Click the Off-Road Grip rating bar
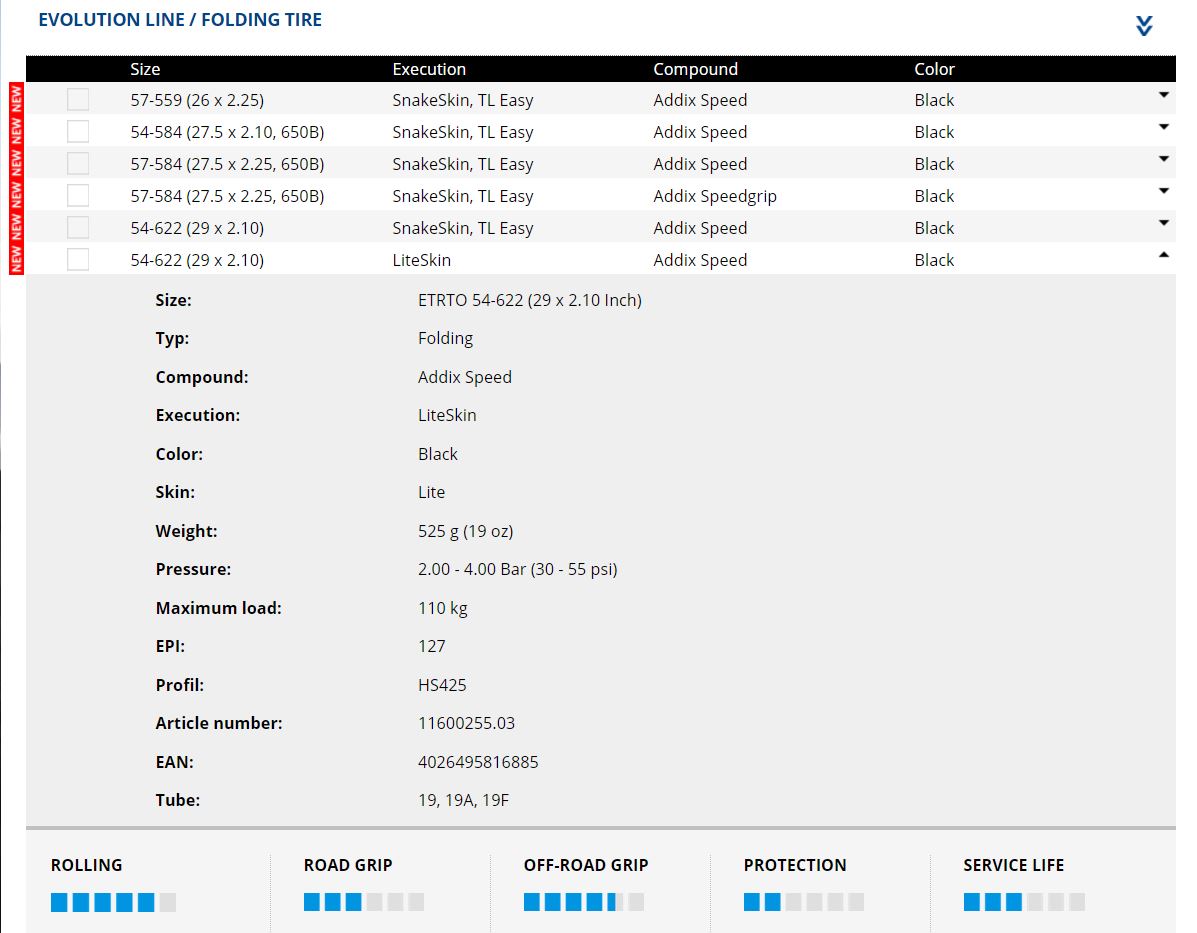 [x=584, y=902]
